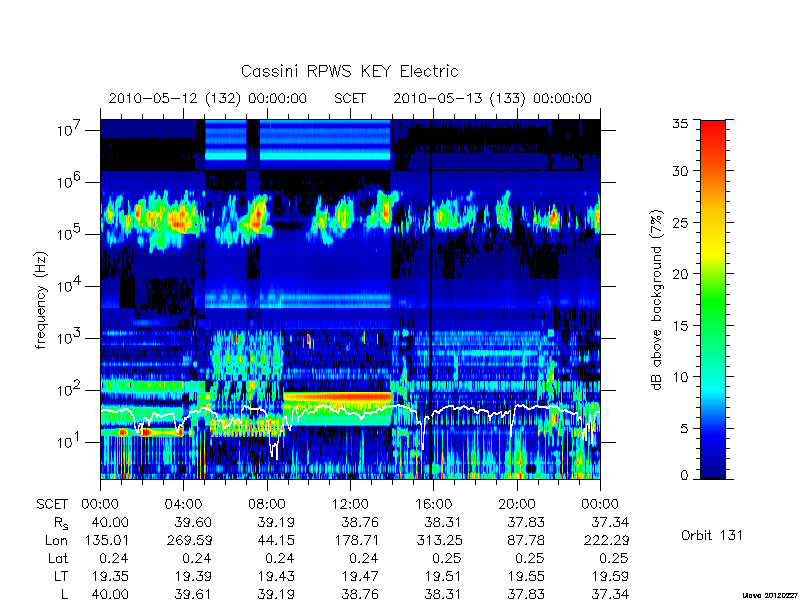This screenshot has width=800, height=600.
Task: Click the date label "2010-05-12 (132) 00:00:00"
Action: tap(208, 98)
